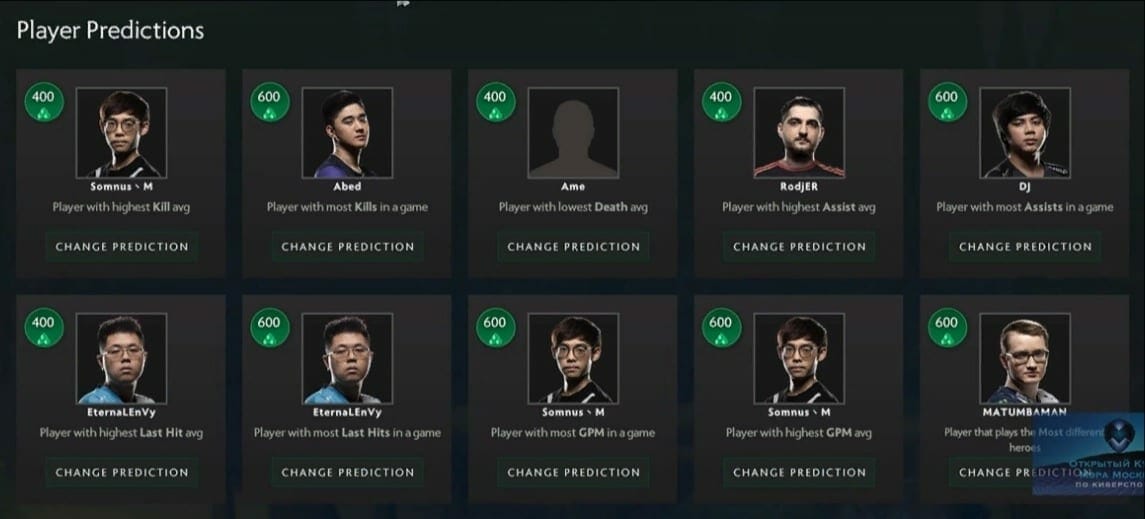Change prediction for highest Kill avg
This screenshot has height=519, width=1145.
[121, 247]
